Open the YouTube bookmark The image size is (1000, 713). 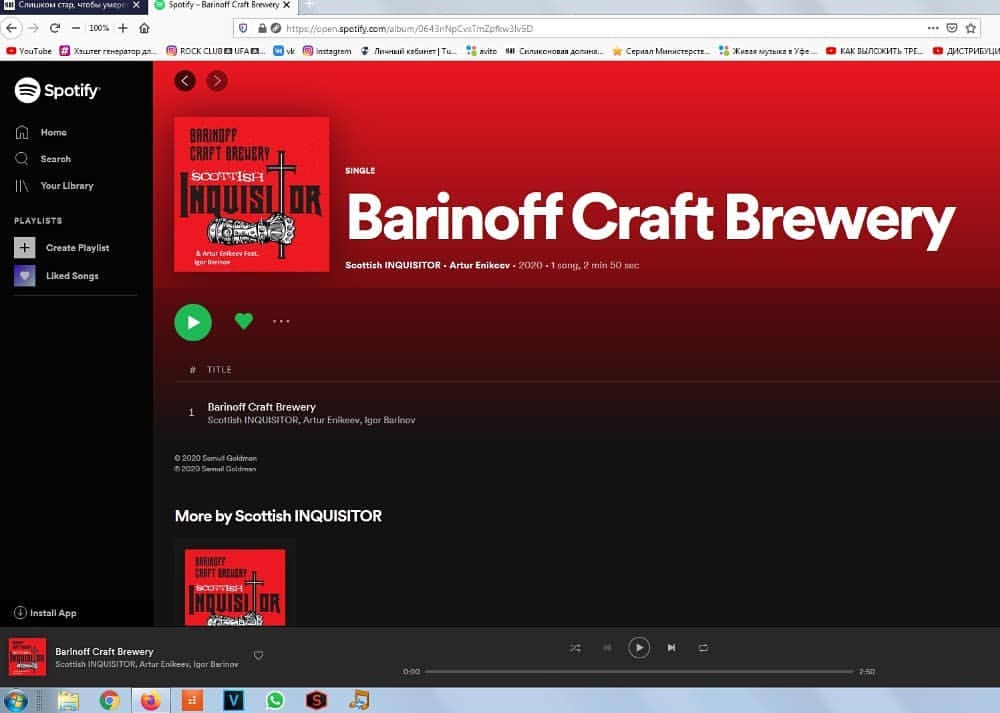[x=29, y=51]
